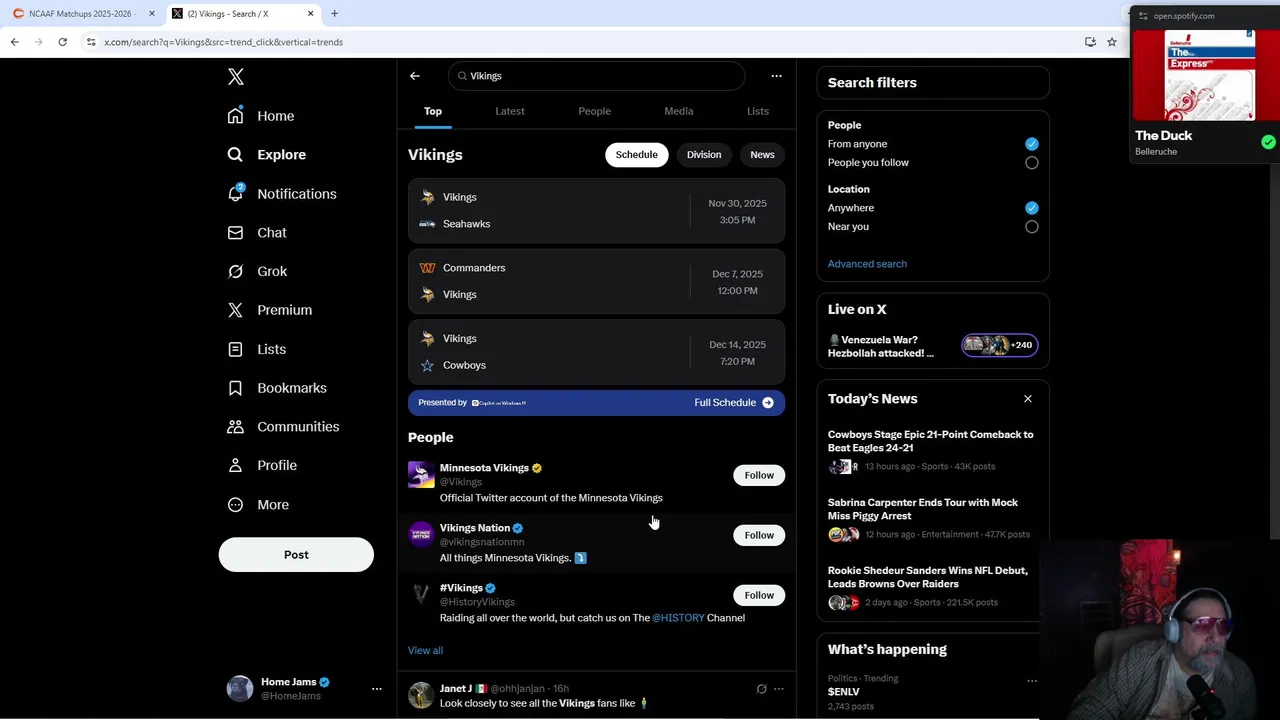
Task: Open @HISTORY mention link
Action: (x=678, y=618)
